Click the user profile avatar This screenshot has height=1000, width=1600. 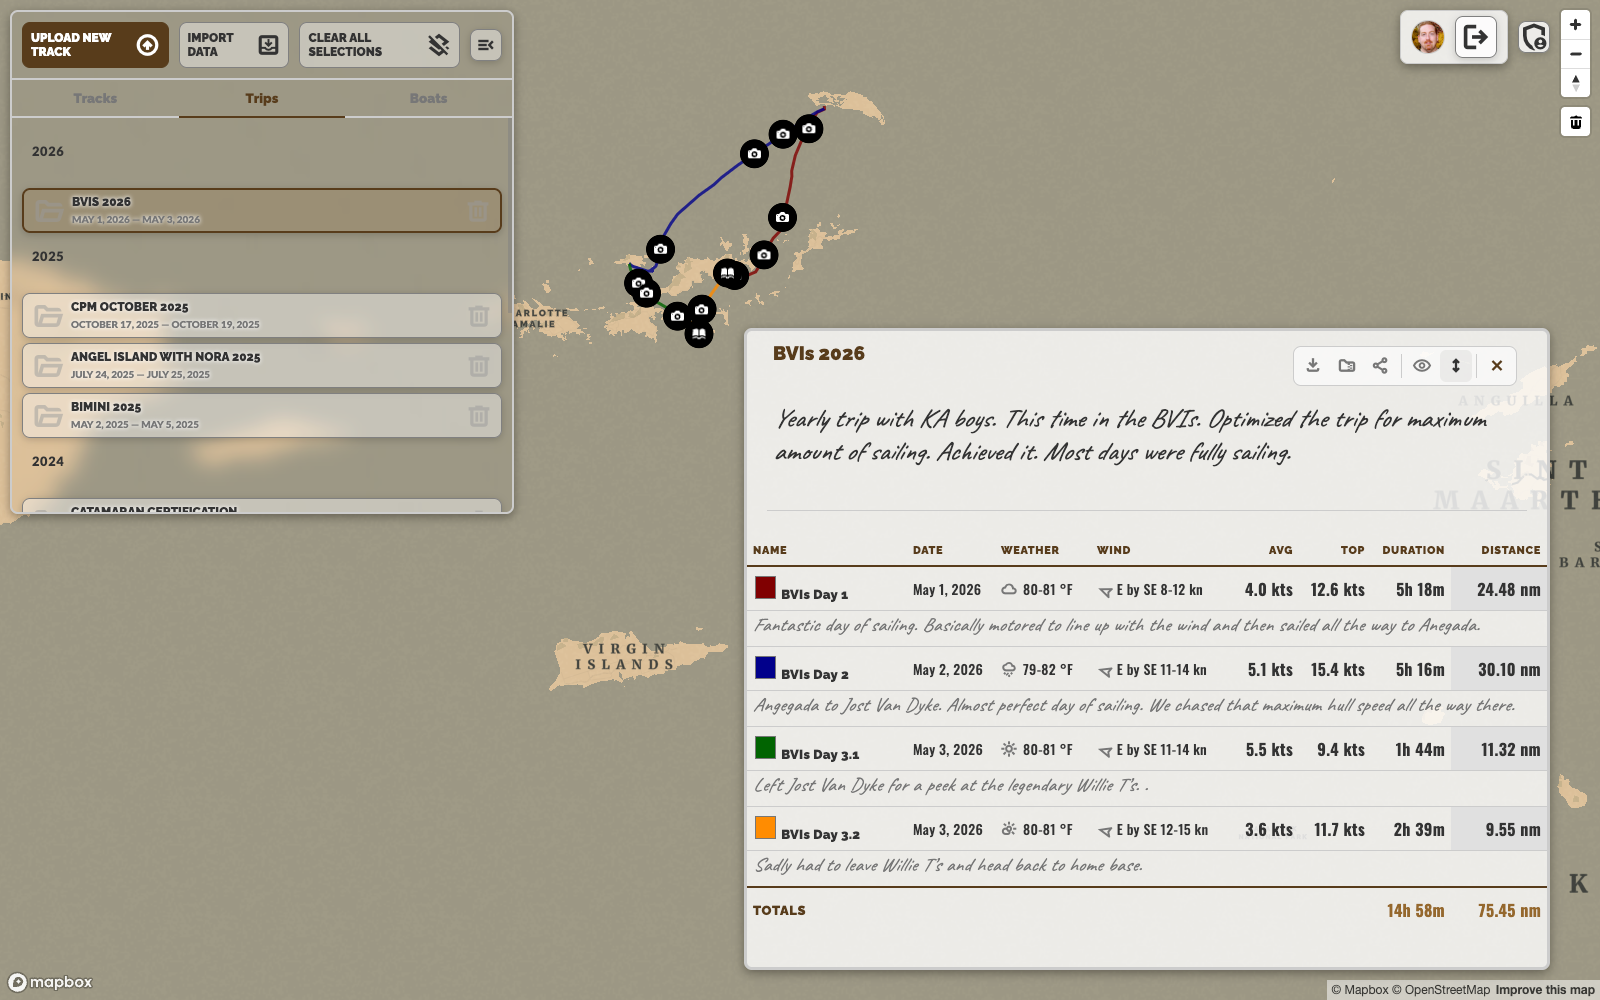point(1428,38)
